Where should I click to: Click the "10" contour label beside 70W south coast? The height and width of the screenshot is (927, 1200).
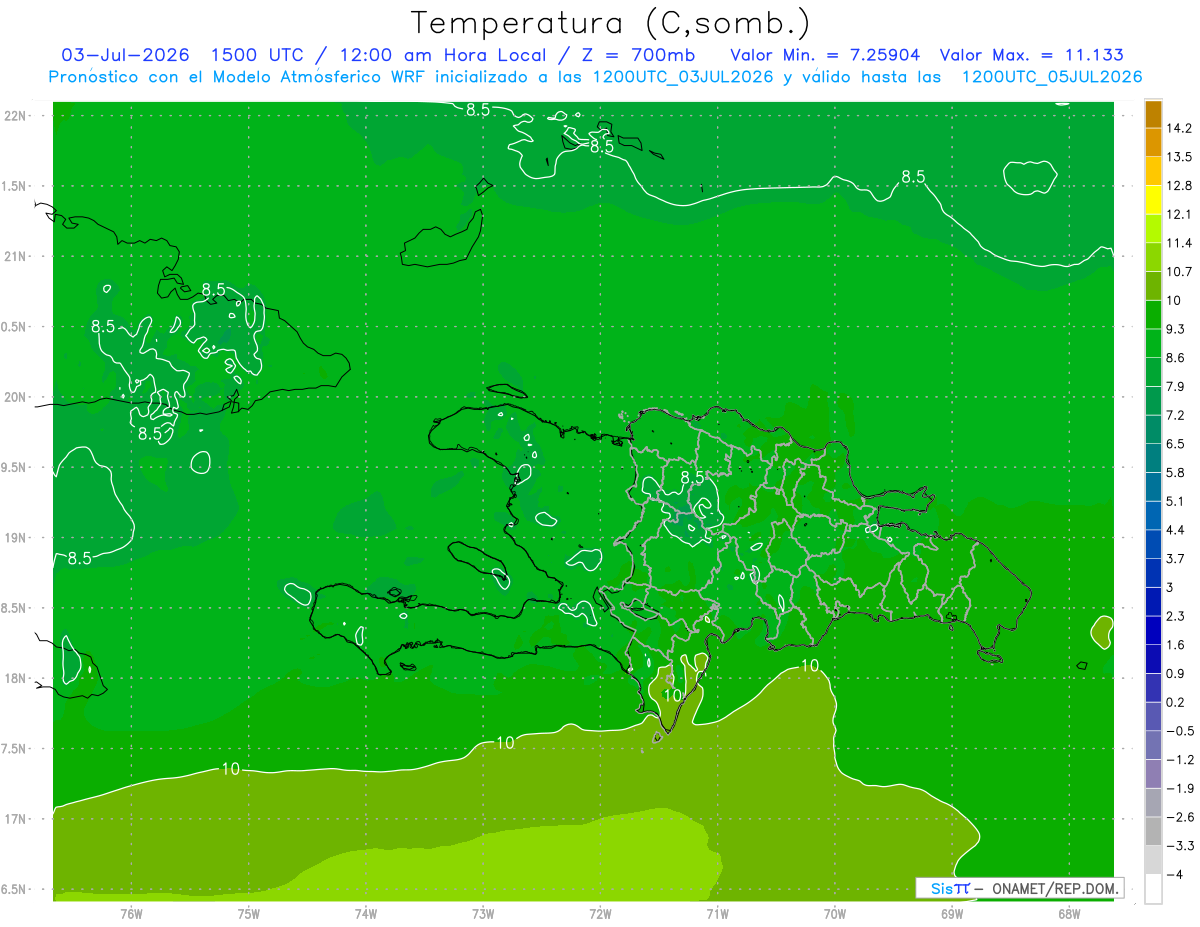810,665
